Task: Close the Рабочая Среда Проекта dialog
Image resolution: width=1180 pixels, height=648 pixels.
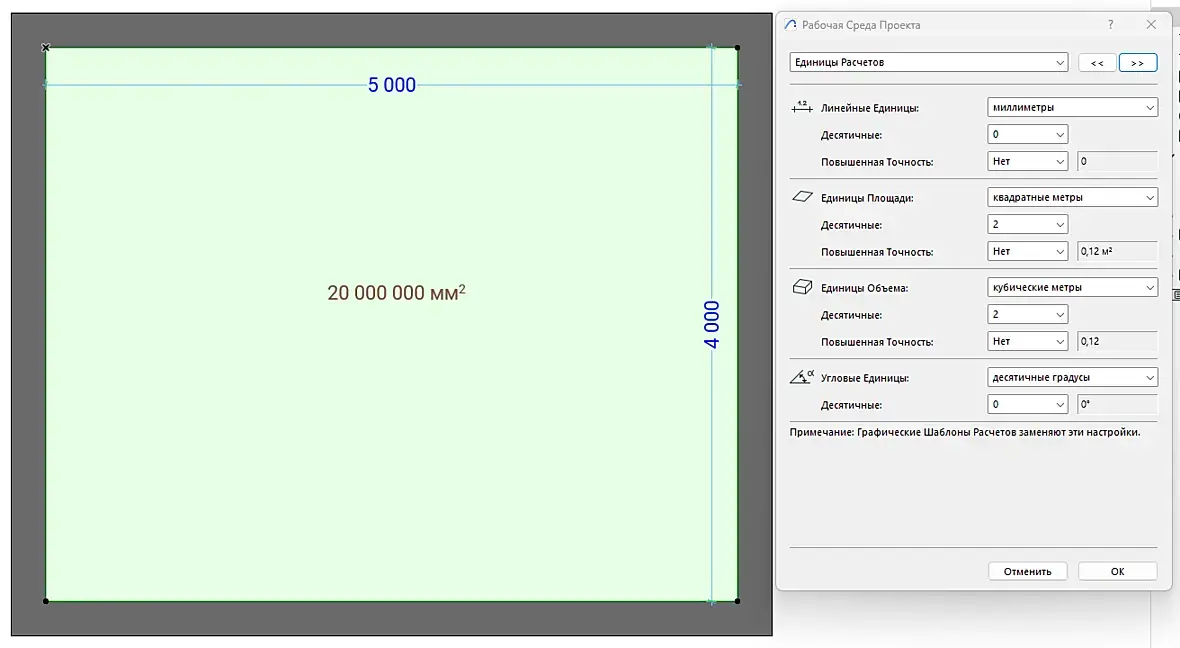Action: coord(1151,25)
